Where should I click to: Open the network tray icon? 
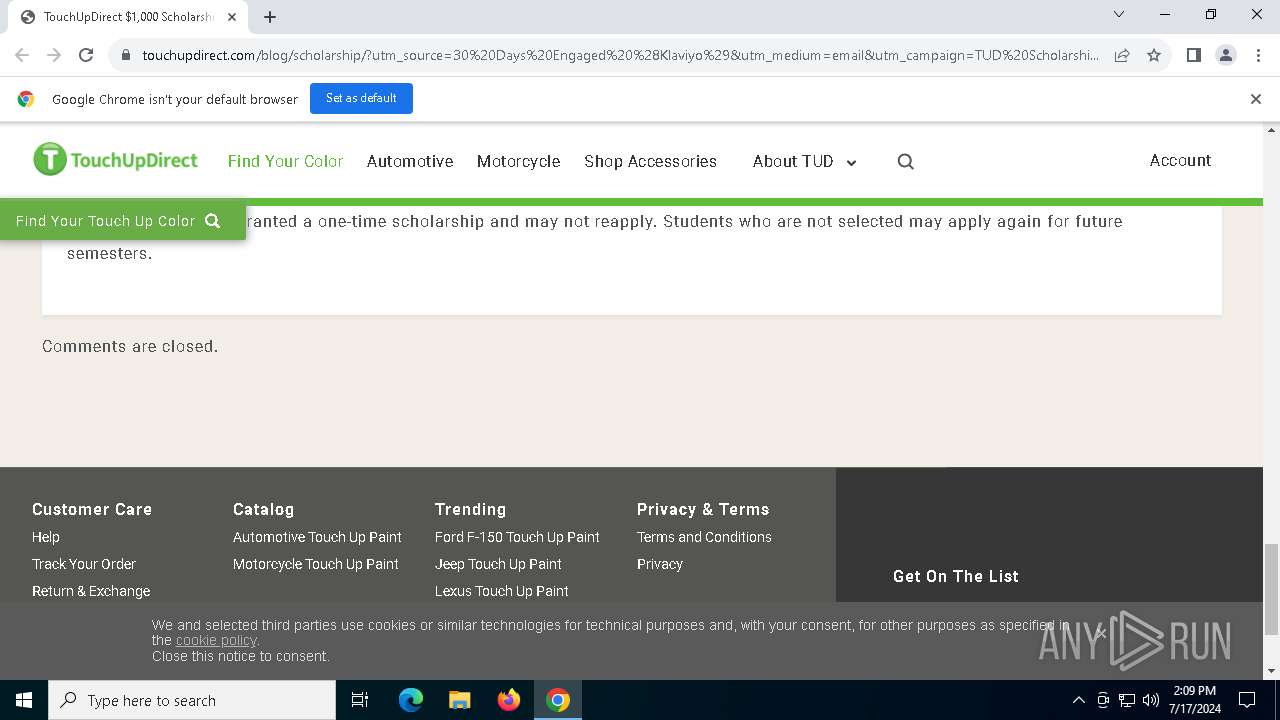click(x=1127, y=700)
